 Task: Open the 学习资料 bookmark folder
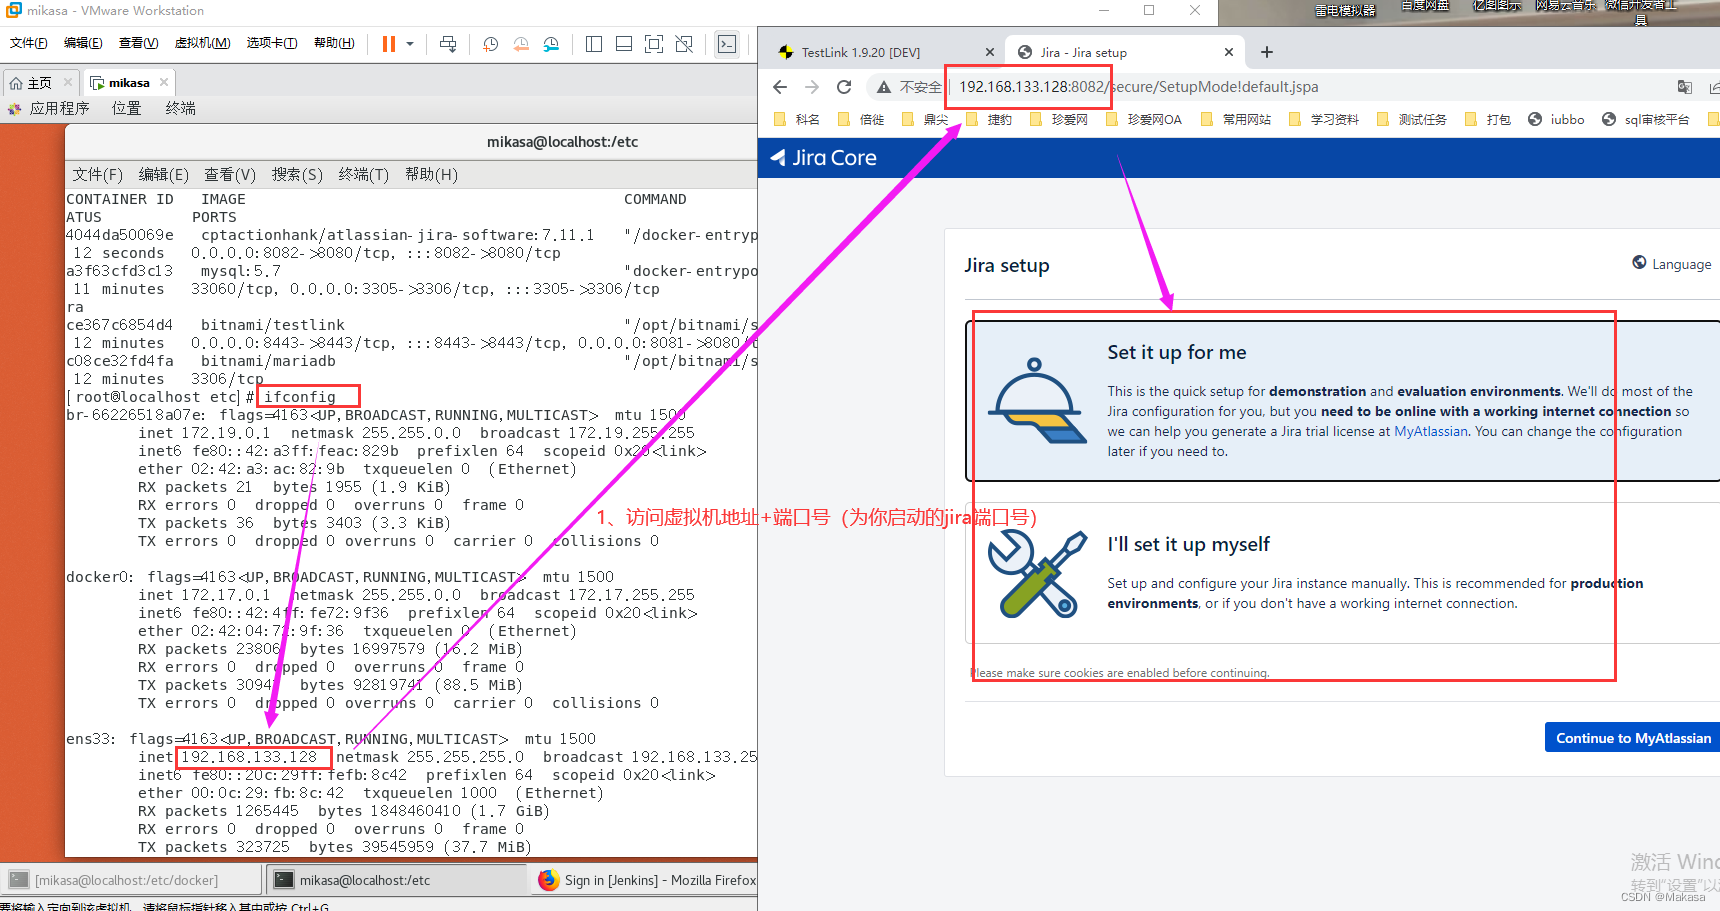1324,119
